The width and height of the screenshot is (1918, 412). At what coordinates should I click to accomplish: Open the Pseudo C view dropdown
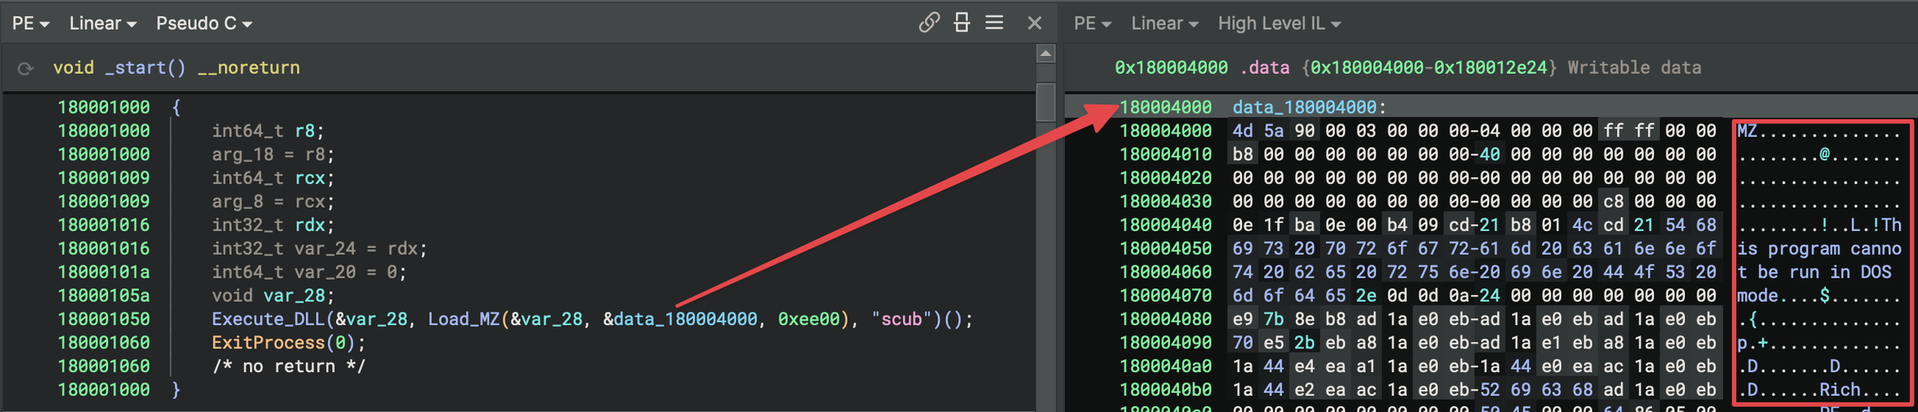click(x=204, y=23)
